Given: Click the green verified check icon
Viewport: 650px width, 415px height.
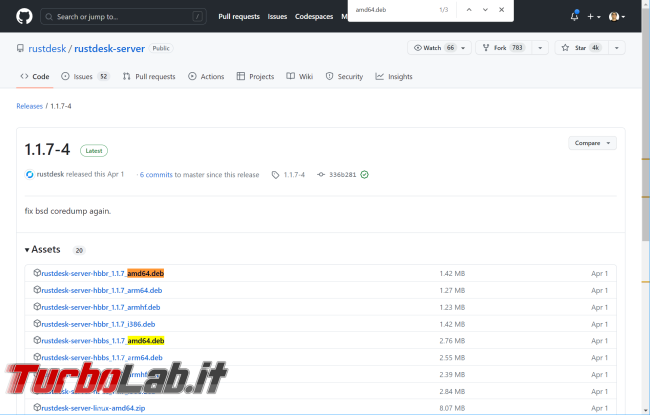Looking at the screenshot, I should pyautogui.click(x=364, y=175).
